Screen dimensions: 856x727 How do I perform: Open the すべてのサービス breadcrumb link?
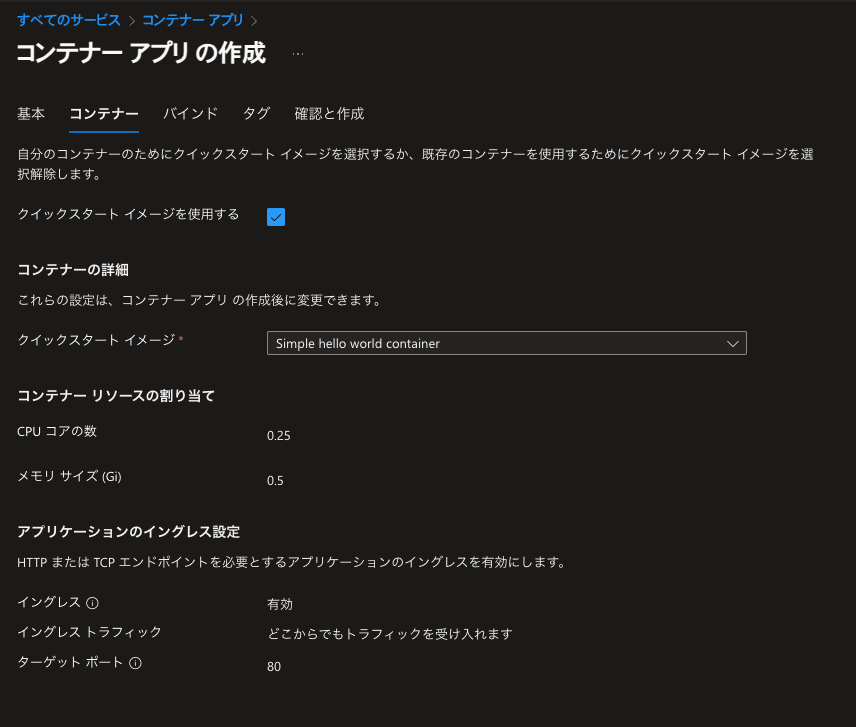[69, 20]
